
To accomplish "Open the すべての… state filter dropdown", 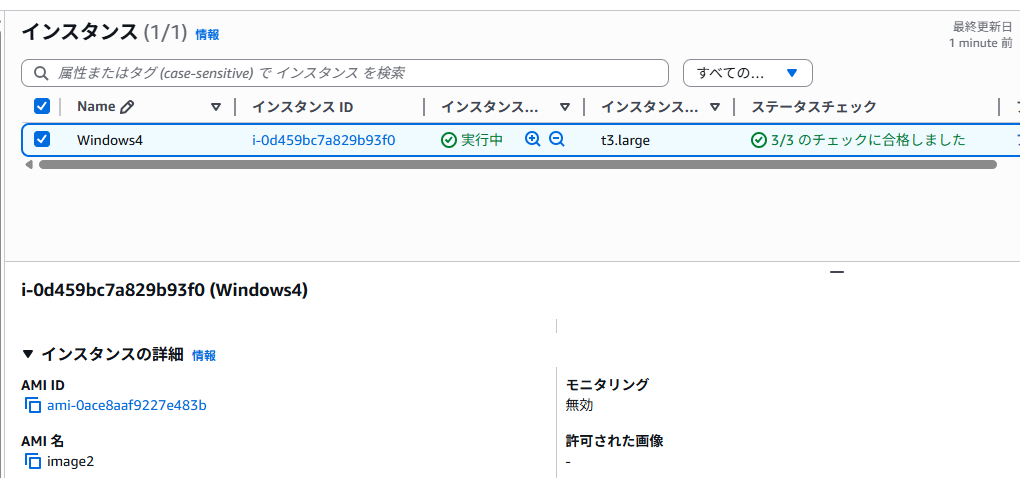I will [x=747, y=73].
